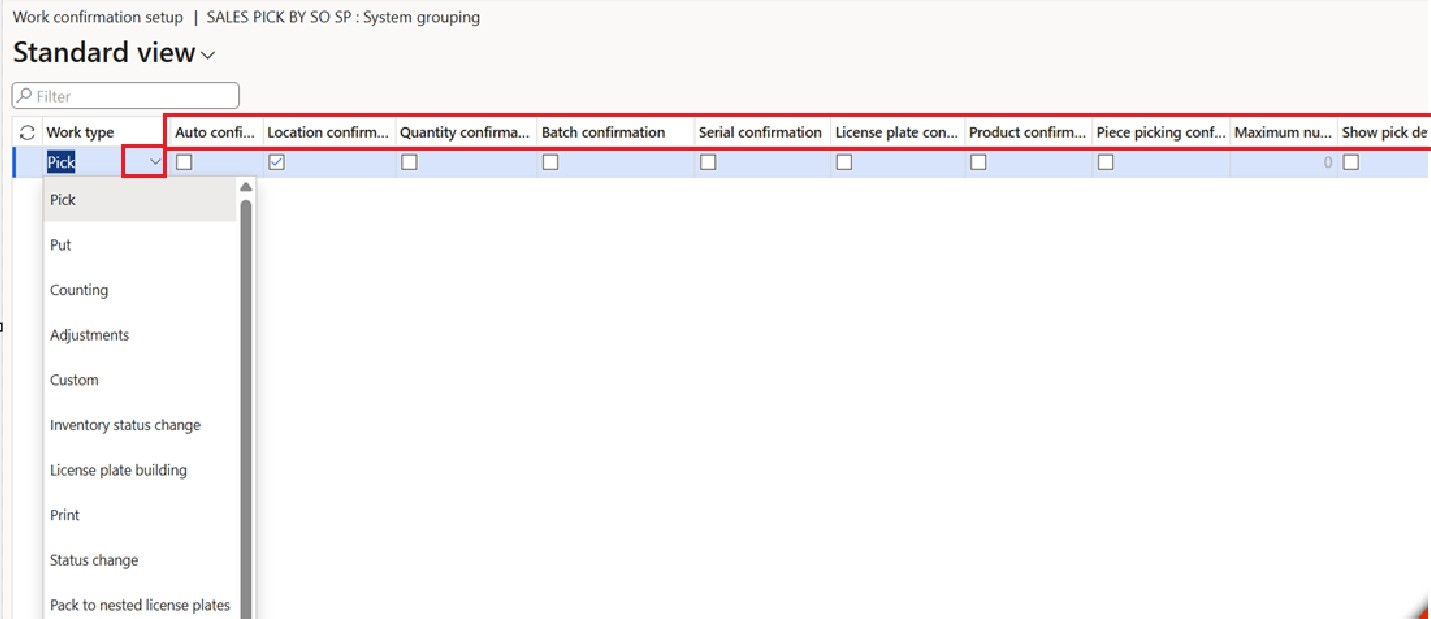Toggle the License plate confirmation checkbox
Screen dimensions: 1431x619
844,162
